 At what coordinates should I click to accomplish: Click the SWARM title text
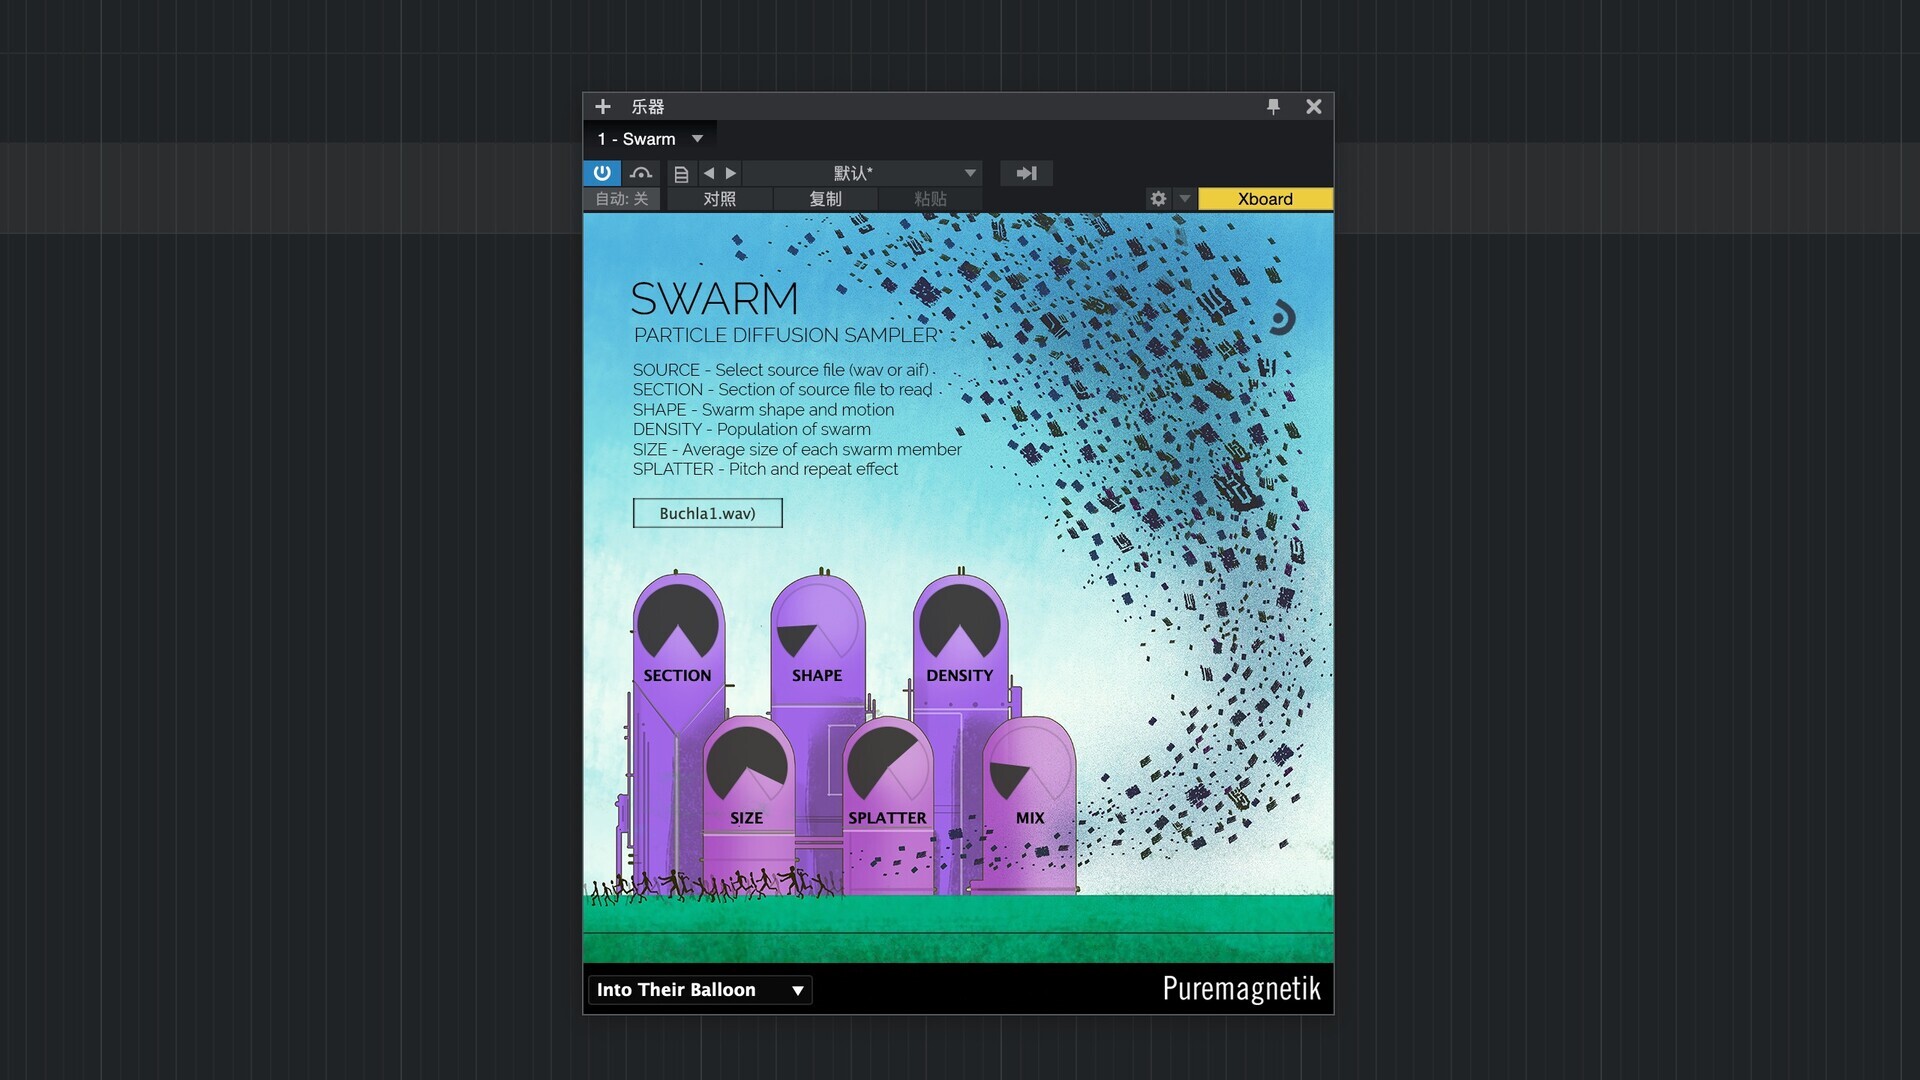[x=715, y=299]
